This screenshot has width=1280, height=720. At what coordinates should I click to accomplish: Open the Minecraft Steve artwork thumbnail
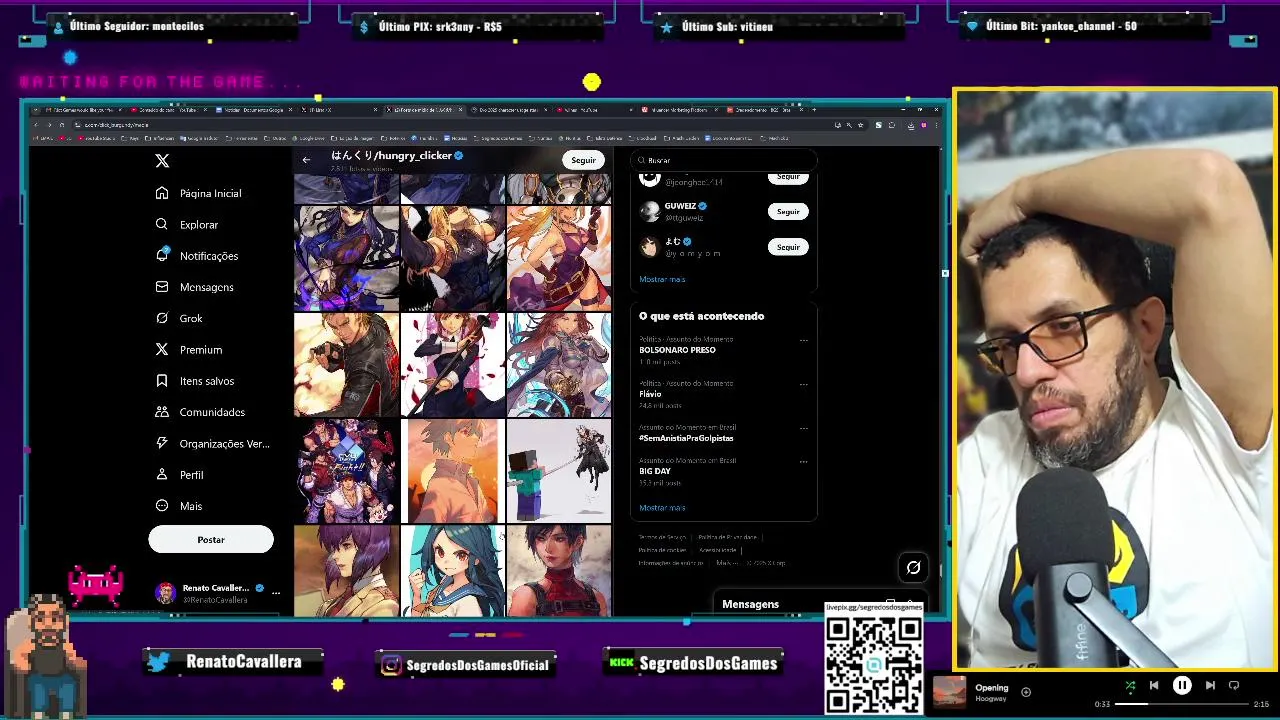pos(558,471)
